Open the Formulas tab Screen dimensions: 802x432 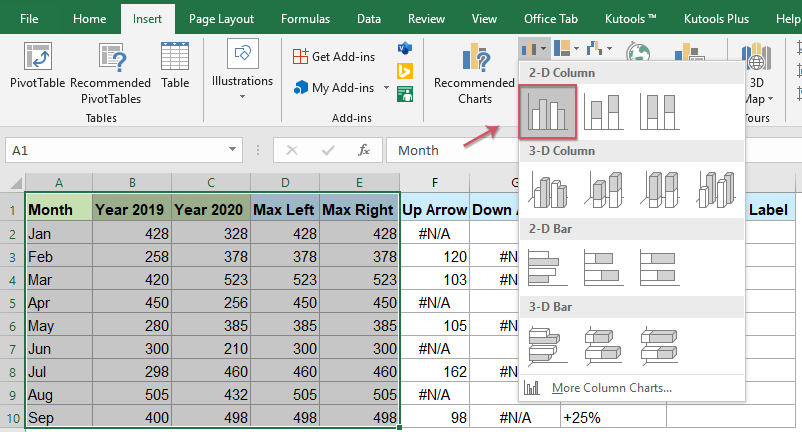[305, 18]
